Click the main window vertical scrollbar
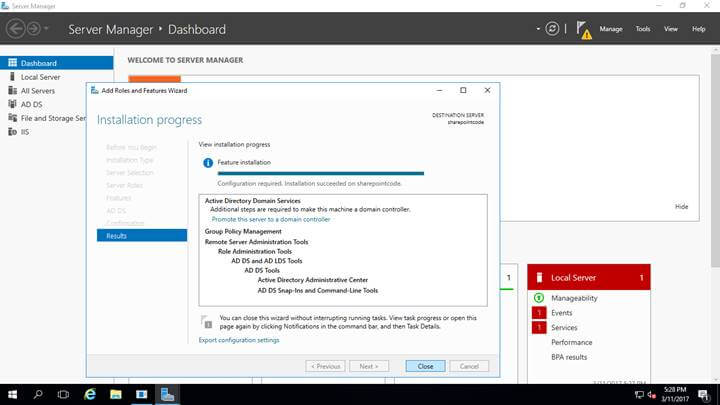Viewport: 720px width, 405px height. click(x=715, y=161)
